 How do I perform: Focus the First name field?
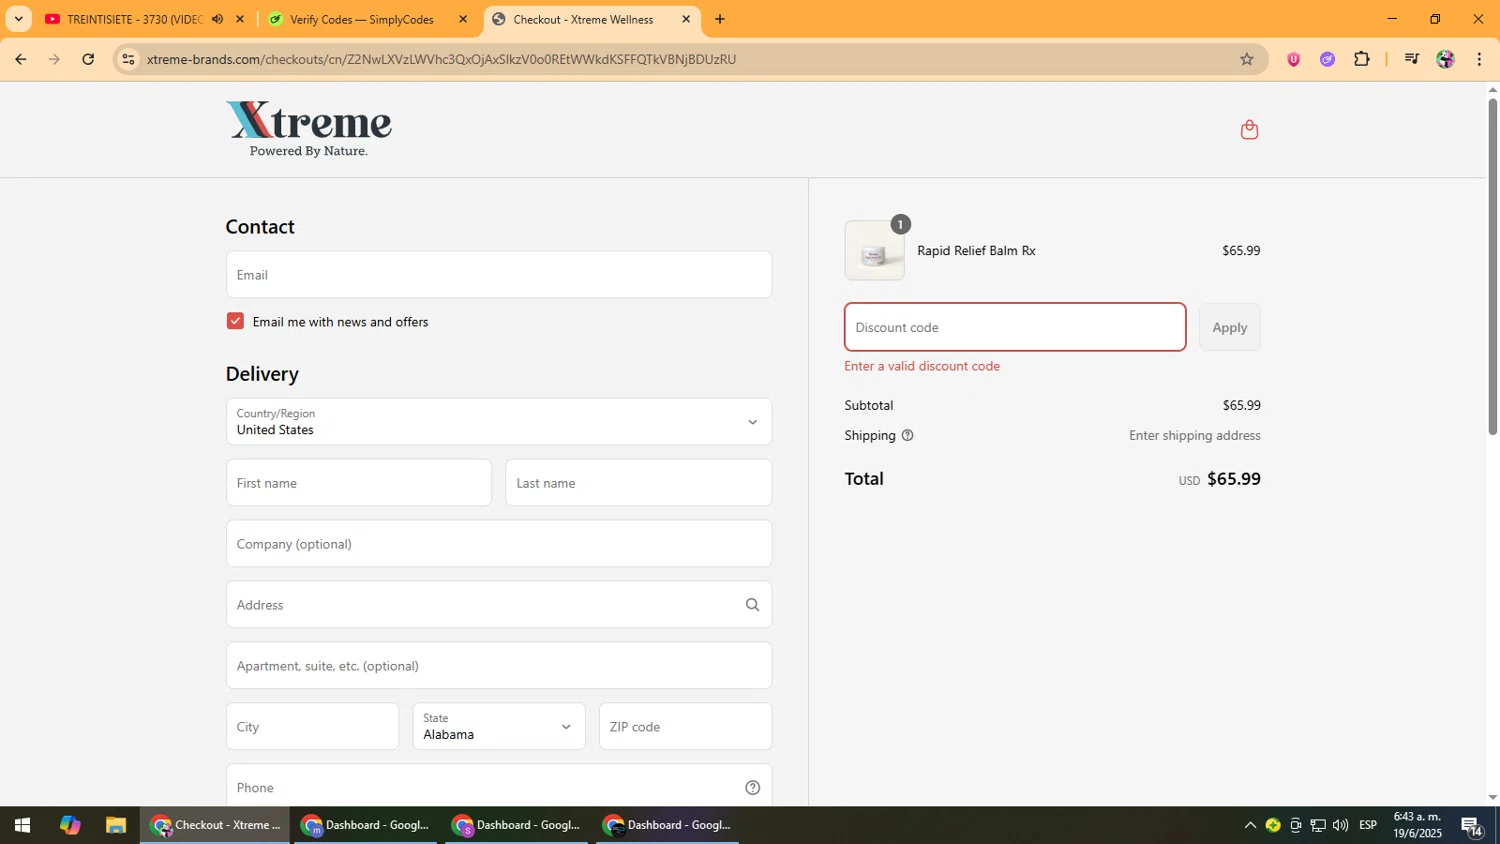(358, 483)
